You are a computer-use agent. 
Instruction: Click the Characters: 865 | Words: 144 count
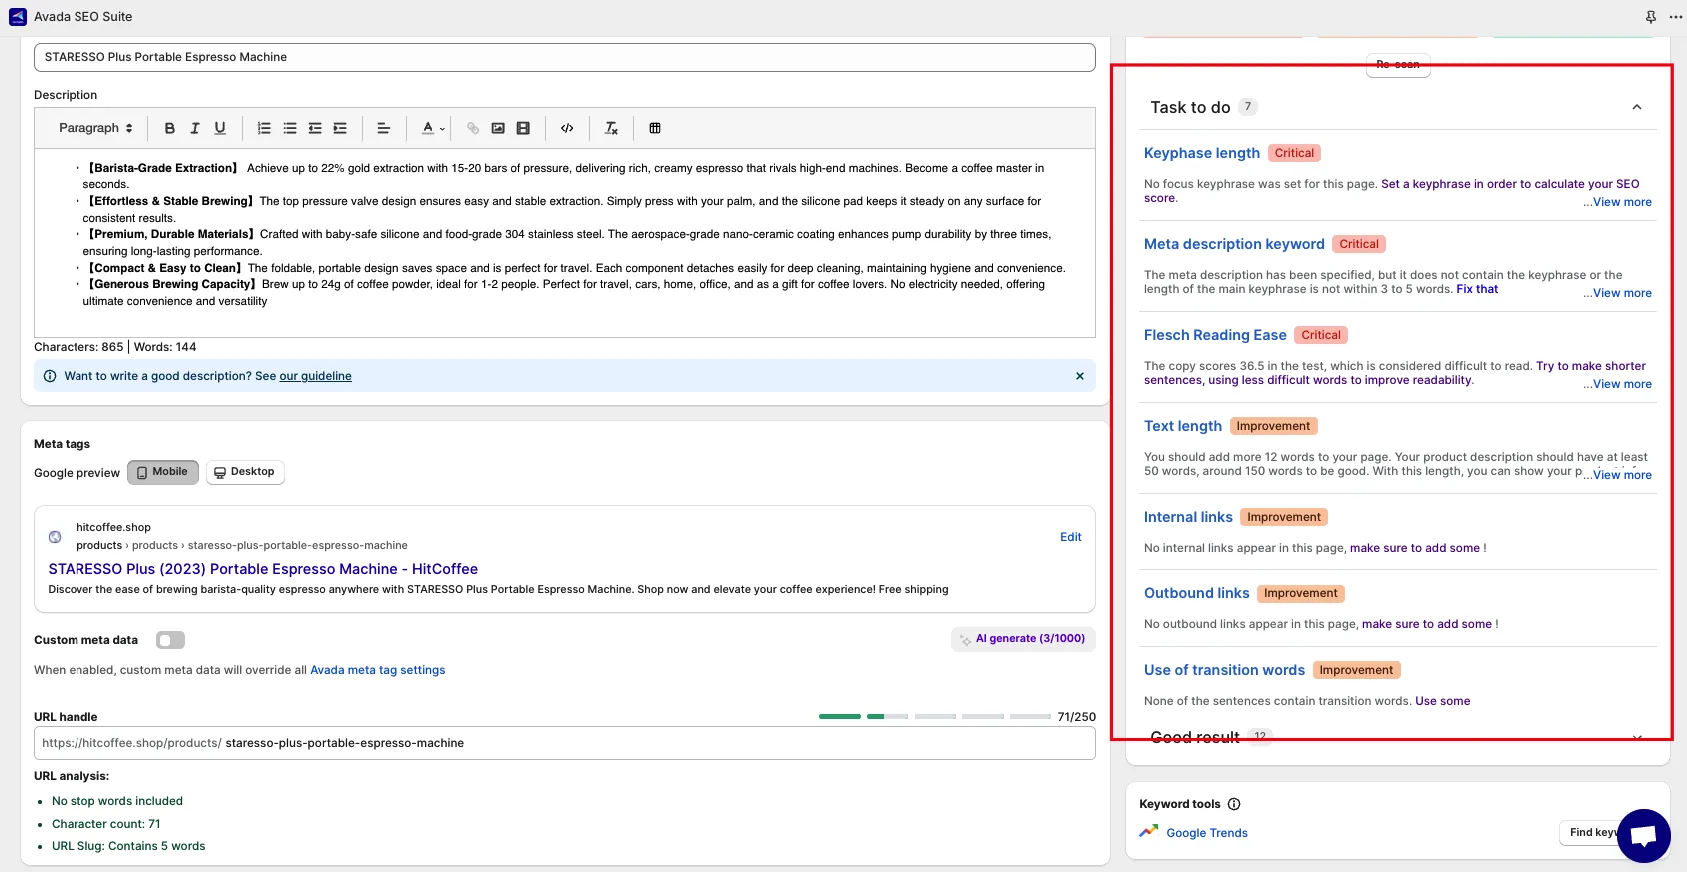(x=115, y=347)
